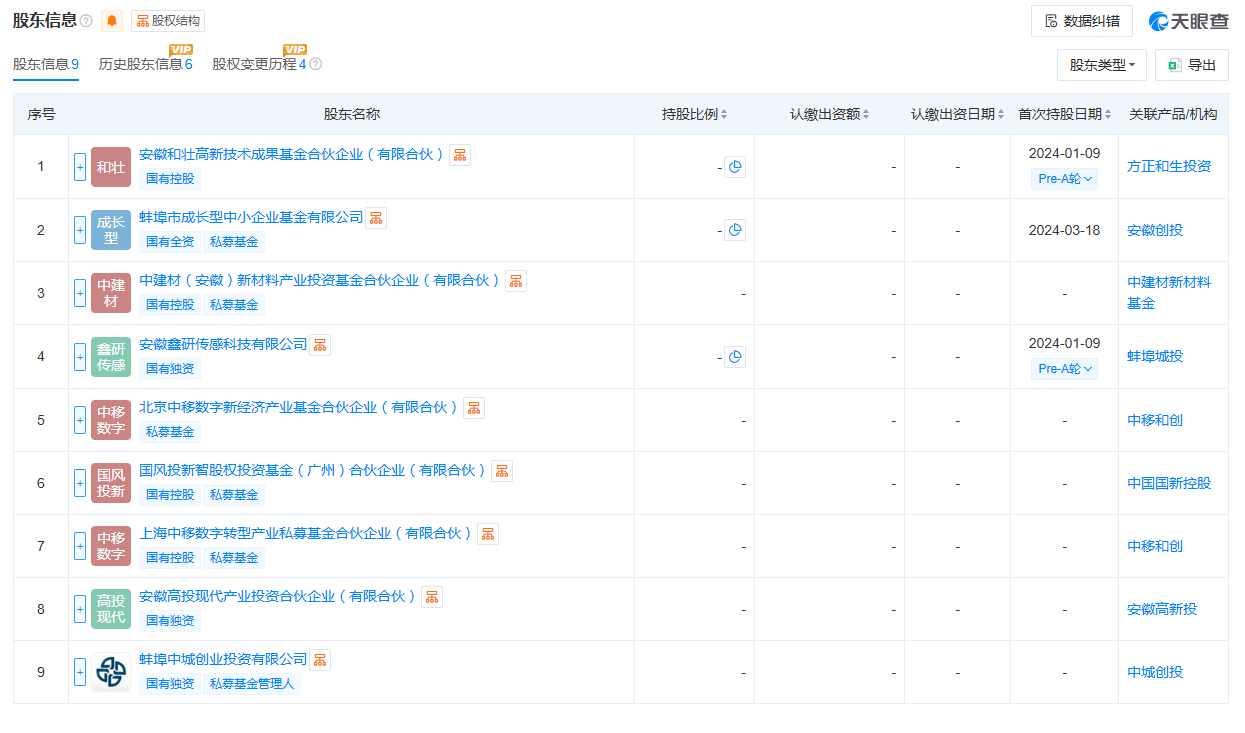The image size is (1245, 733).
Task: Open 安徽创投 related institution
Action: point(1155,230)
